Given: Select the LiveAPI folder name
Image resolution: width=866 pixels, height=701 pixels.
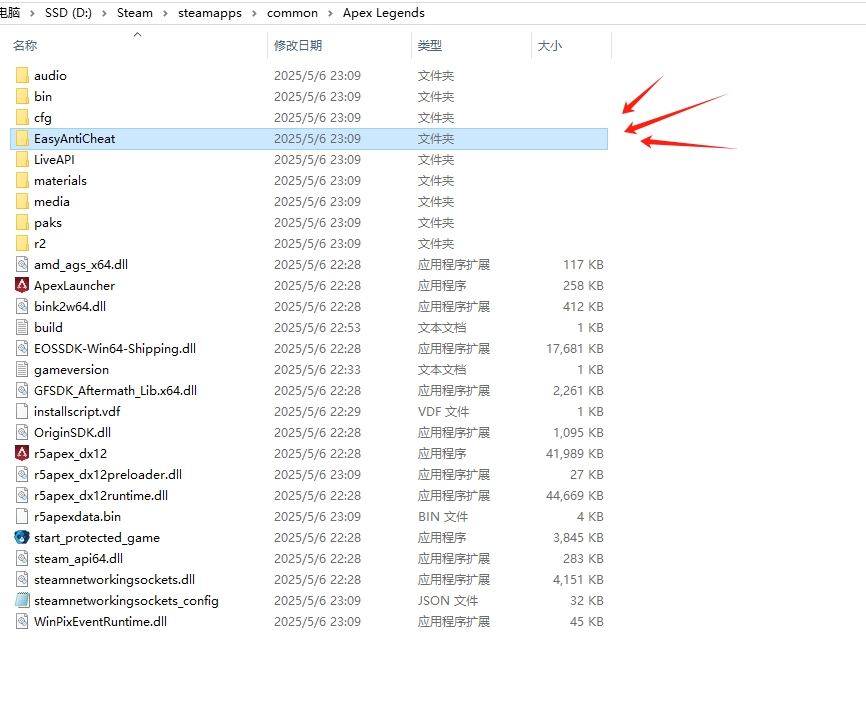Looking at the screenshot, I should click(54, 160).
